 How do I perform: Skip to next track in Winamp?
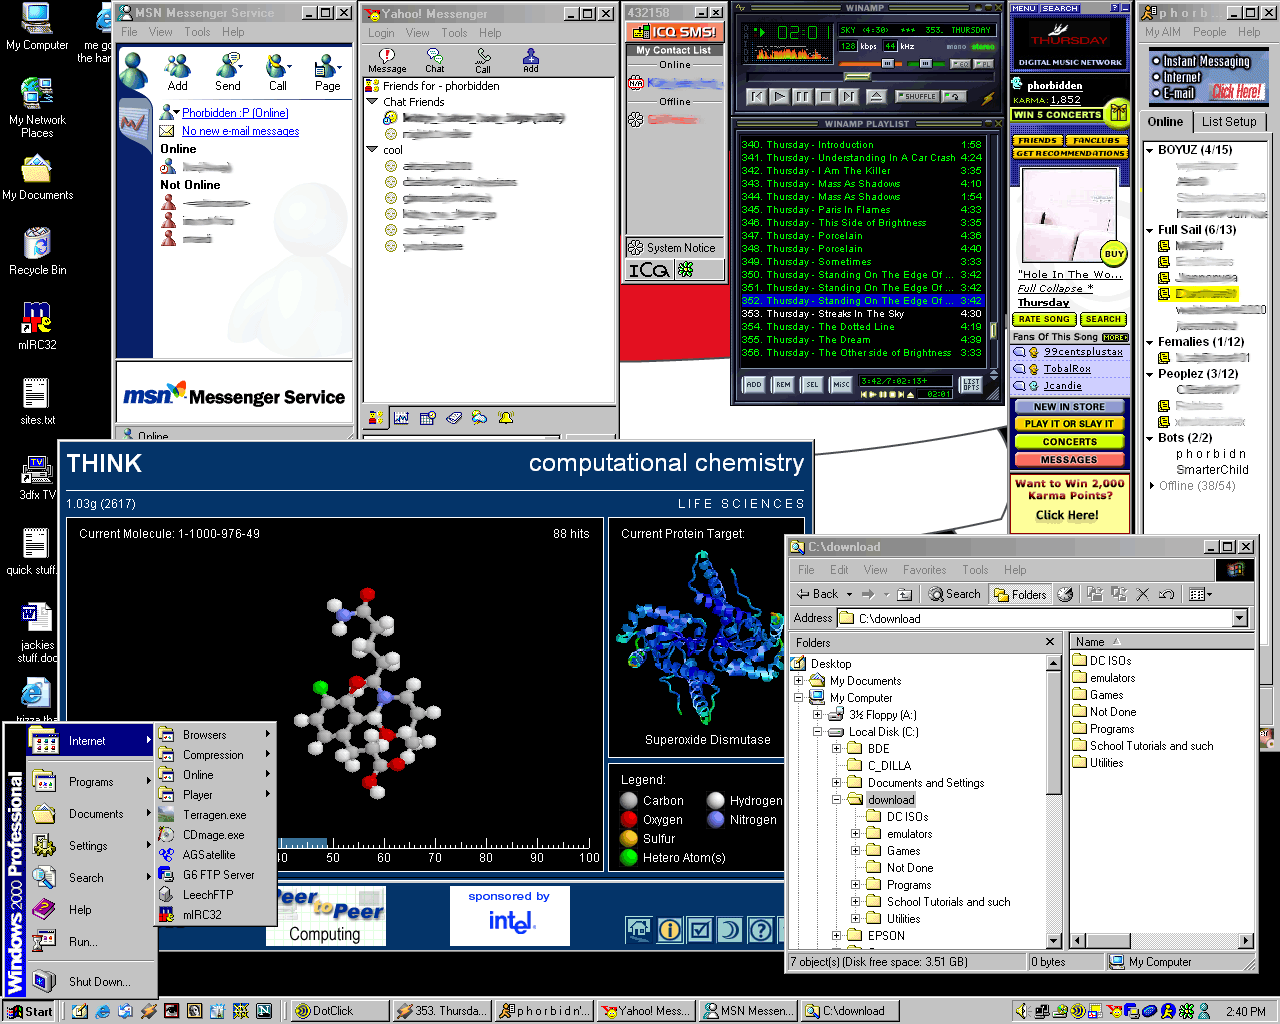pos(848,97)
